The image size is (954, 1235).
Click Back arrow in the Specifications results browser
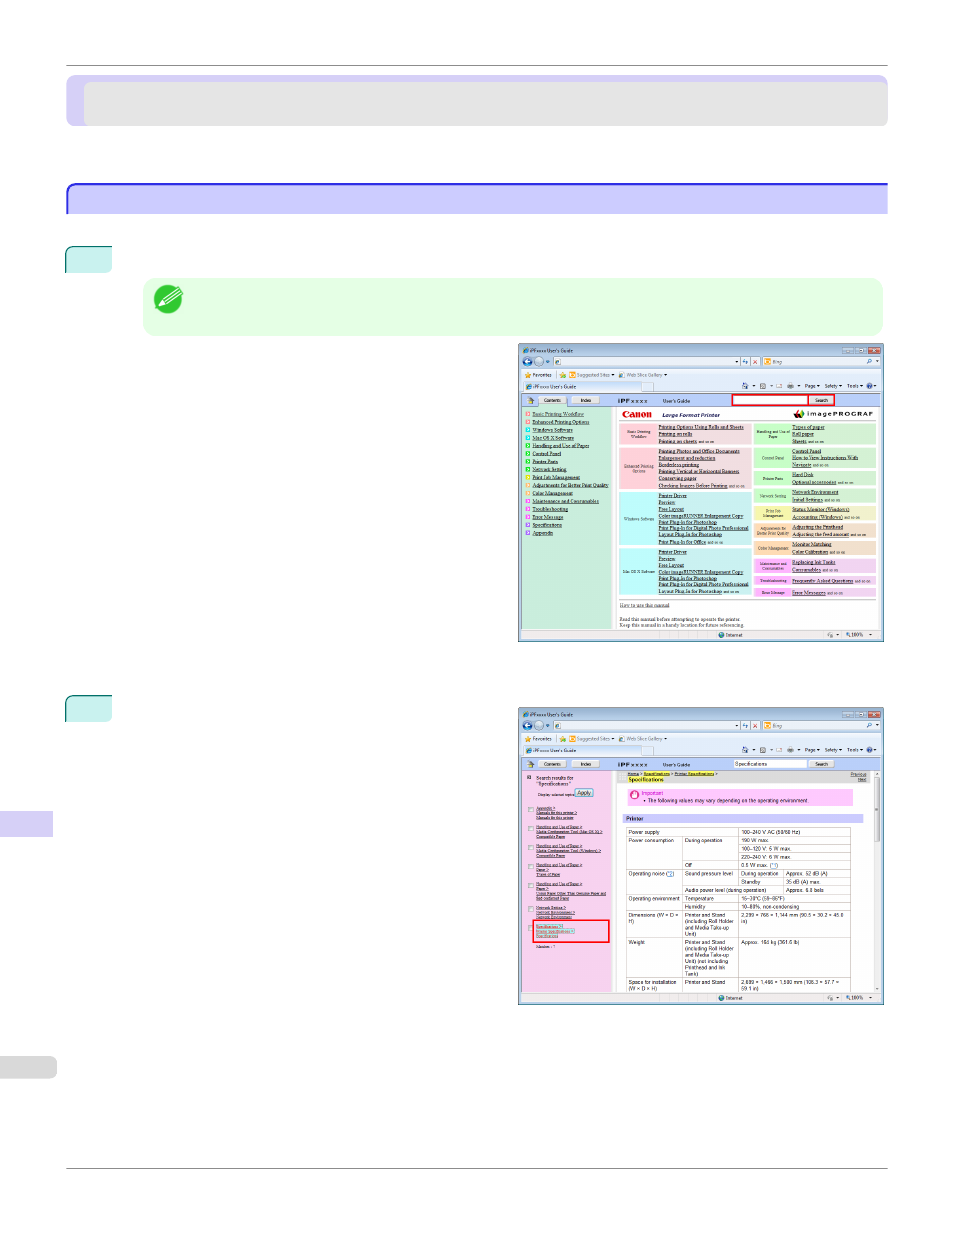527,725
